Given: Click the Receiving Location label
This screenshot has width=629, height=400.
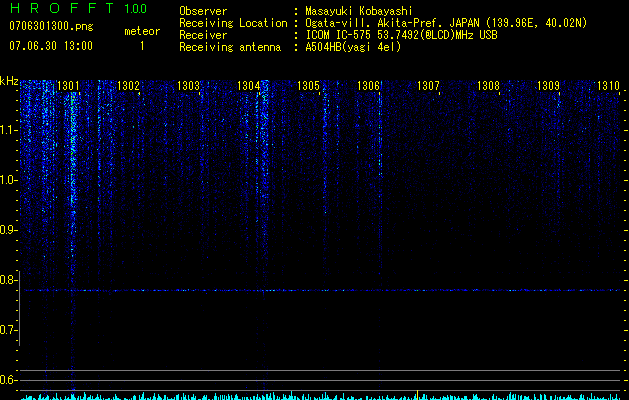Looking at the screenshot, I should click(233, 23).
